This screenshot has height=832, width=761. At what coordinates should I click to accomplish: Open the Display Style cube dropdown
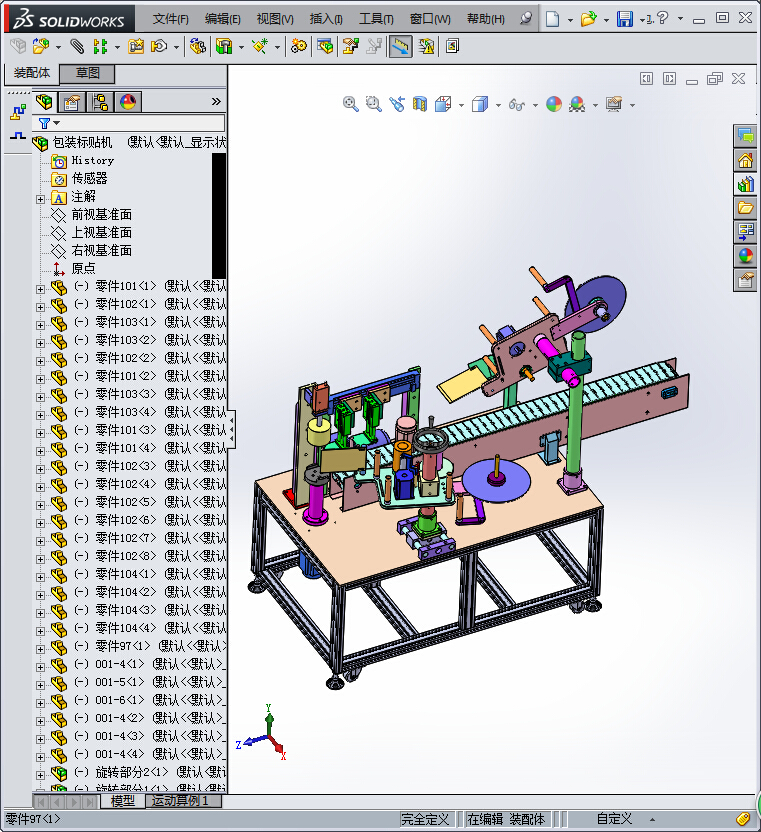point(498,106)
